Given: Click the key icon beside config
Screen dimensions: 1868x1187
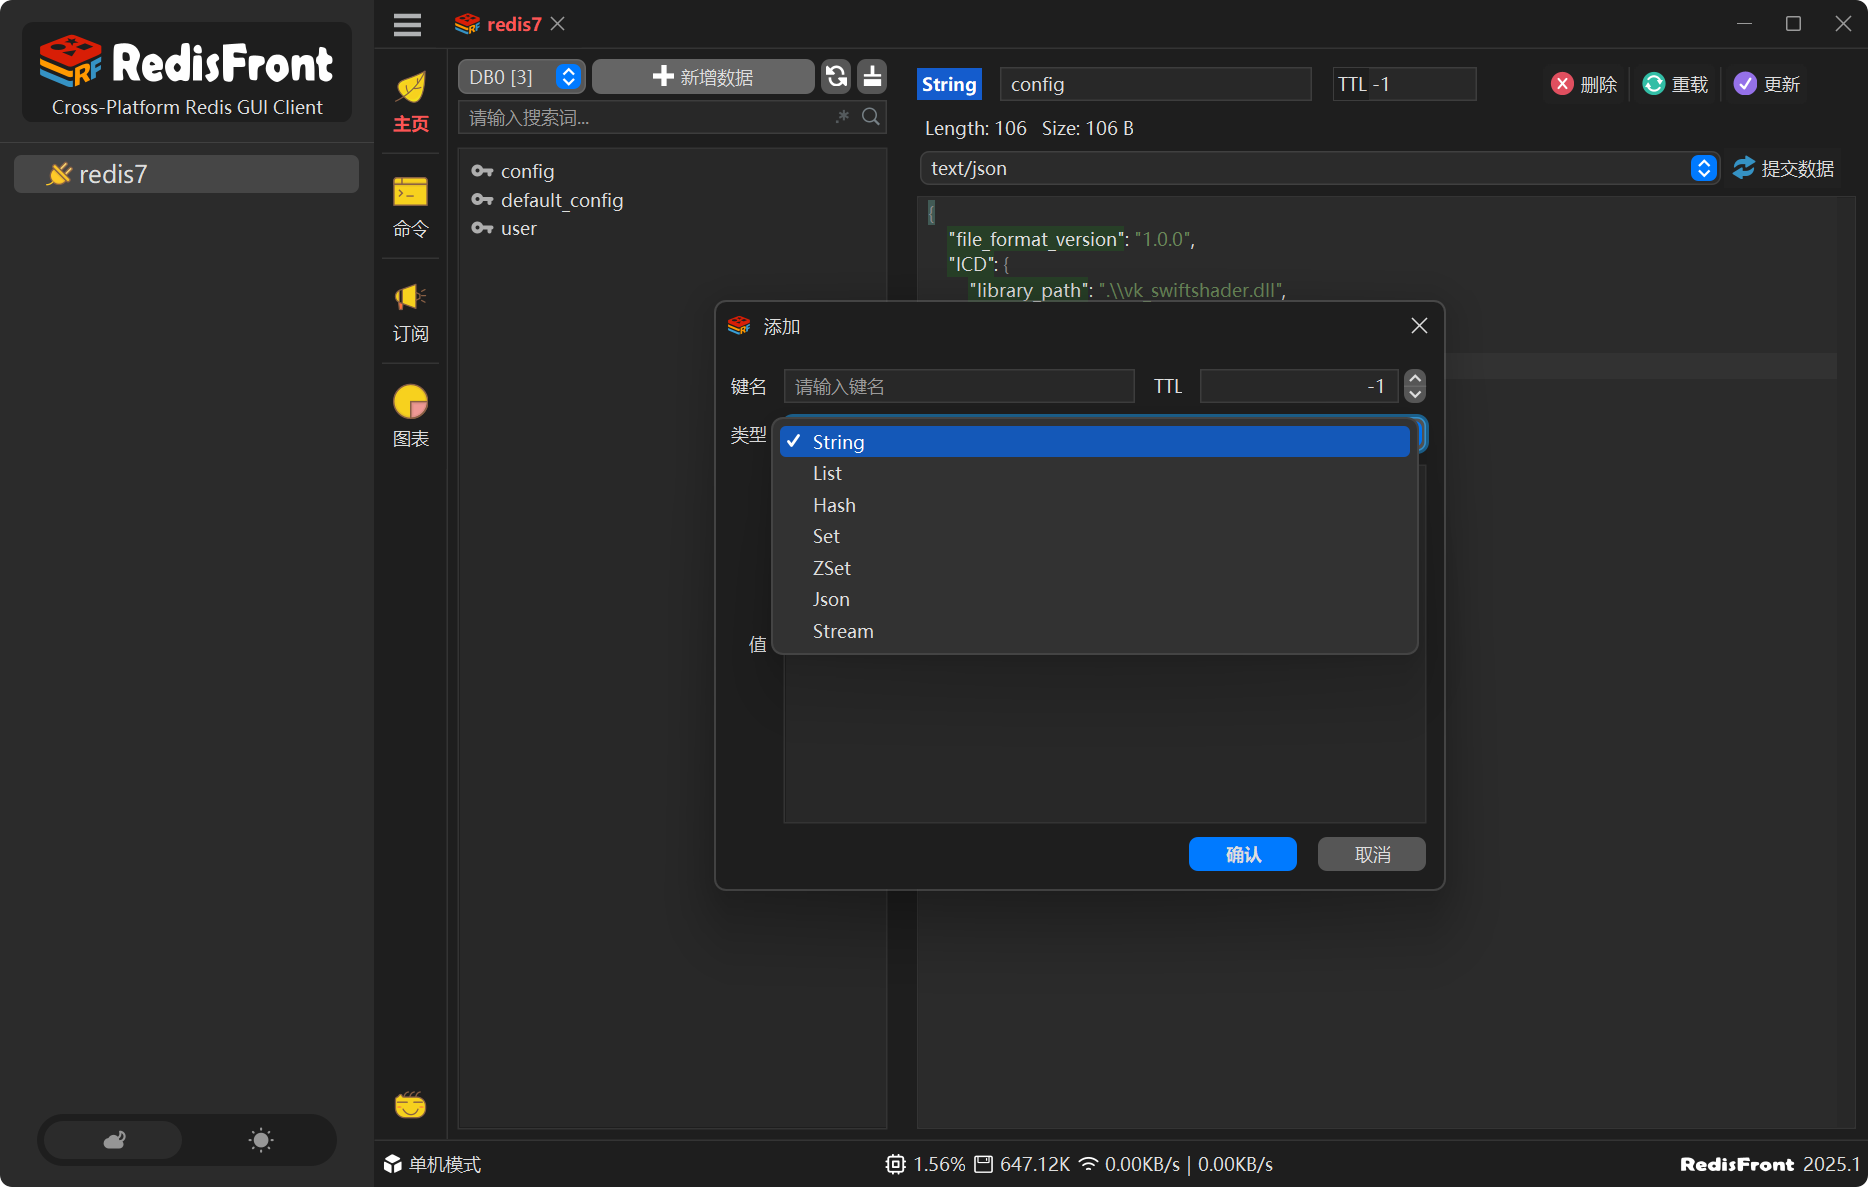Looking at the screenshot, I should 482,171.
